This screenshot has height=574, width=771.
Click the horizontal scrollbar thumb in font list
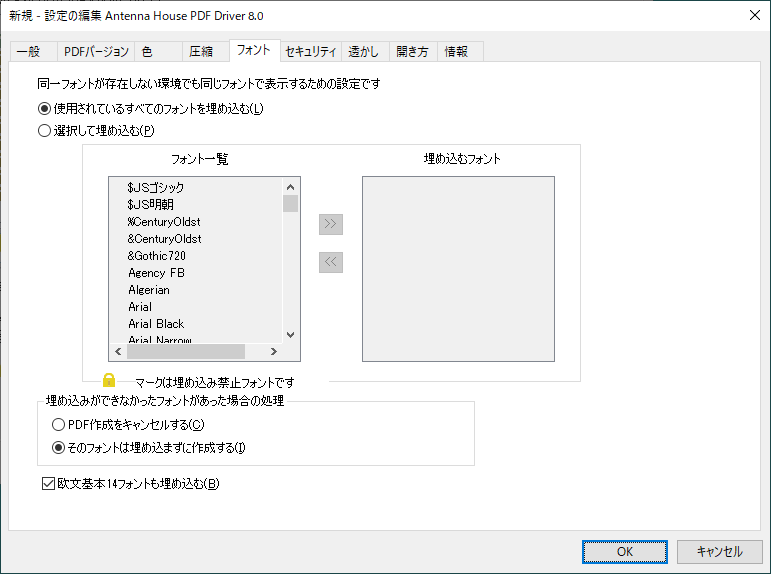(186, 352)
